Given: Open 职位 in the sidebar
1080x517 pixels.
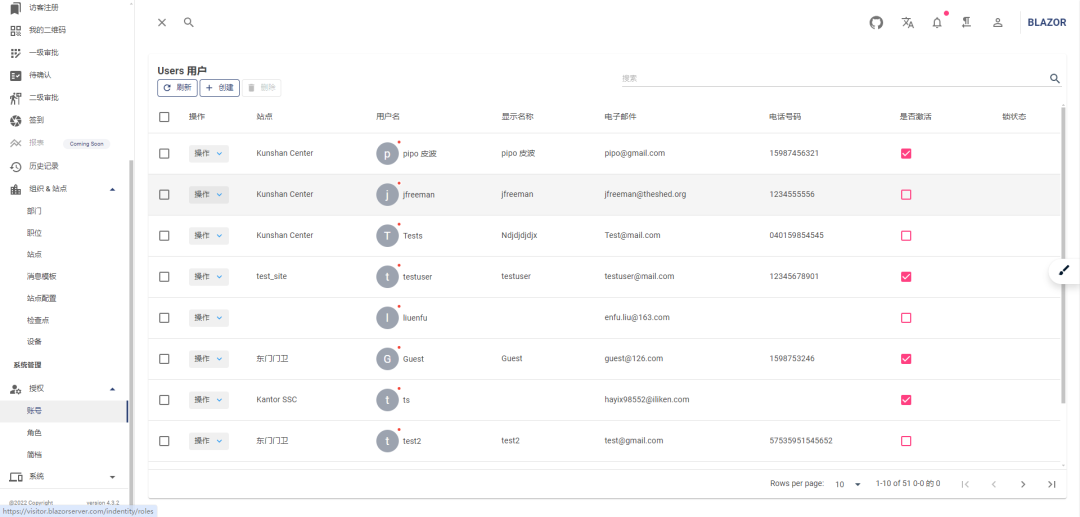Looking at the screenshot, I should [x=34, y=233].
